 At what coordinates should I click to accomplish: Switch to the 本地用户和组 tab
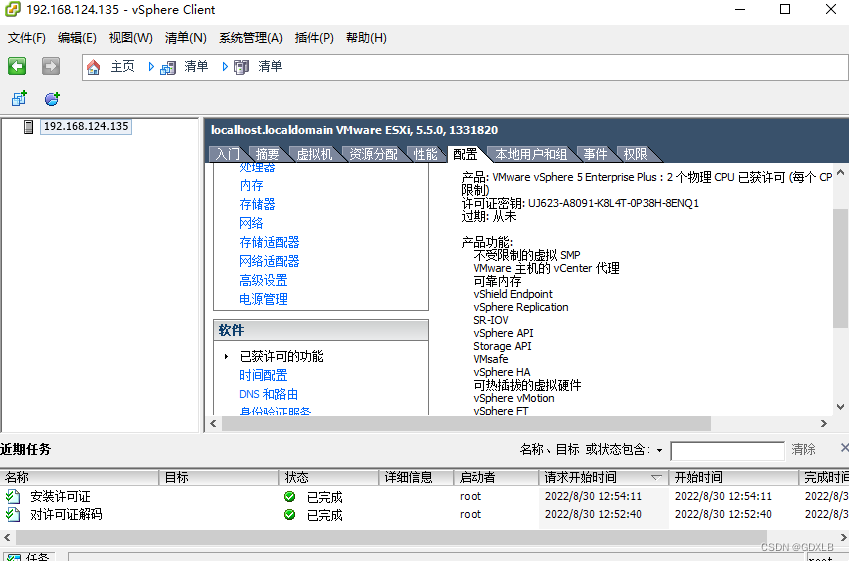click(x=531, y=154)
